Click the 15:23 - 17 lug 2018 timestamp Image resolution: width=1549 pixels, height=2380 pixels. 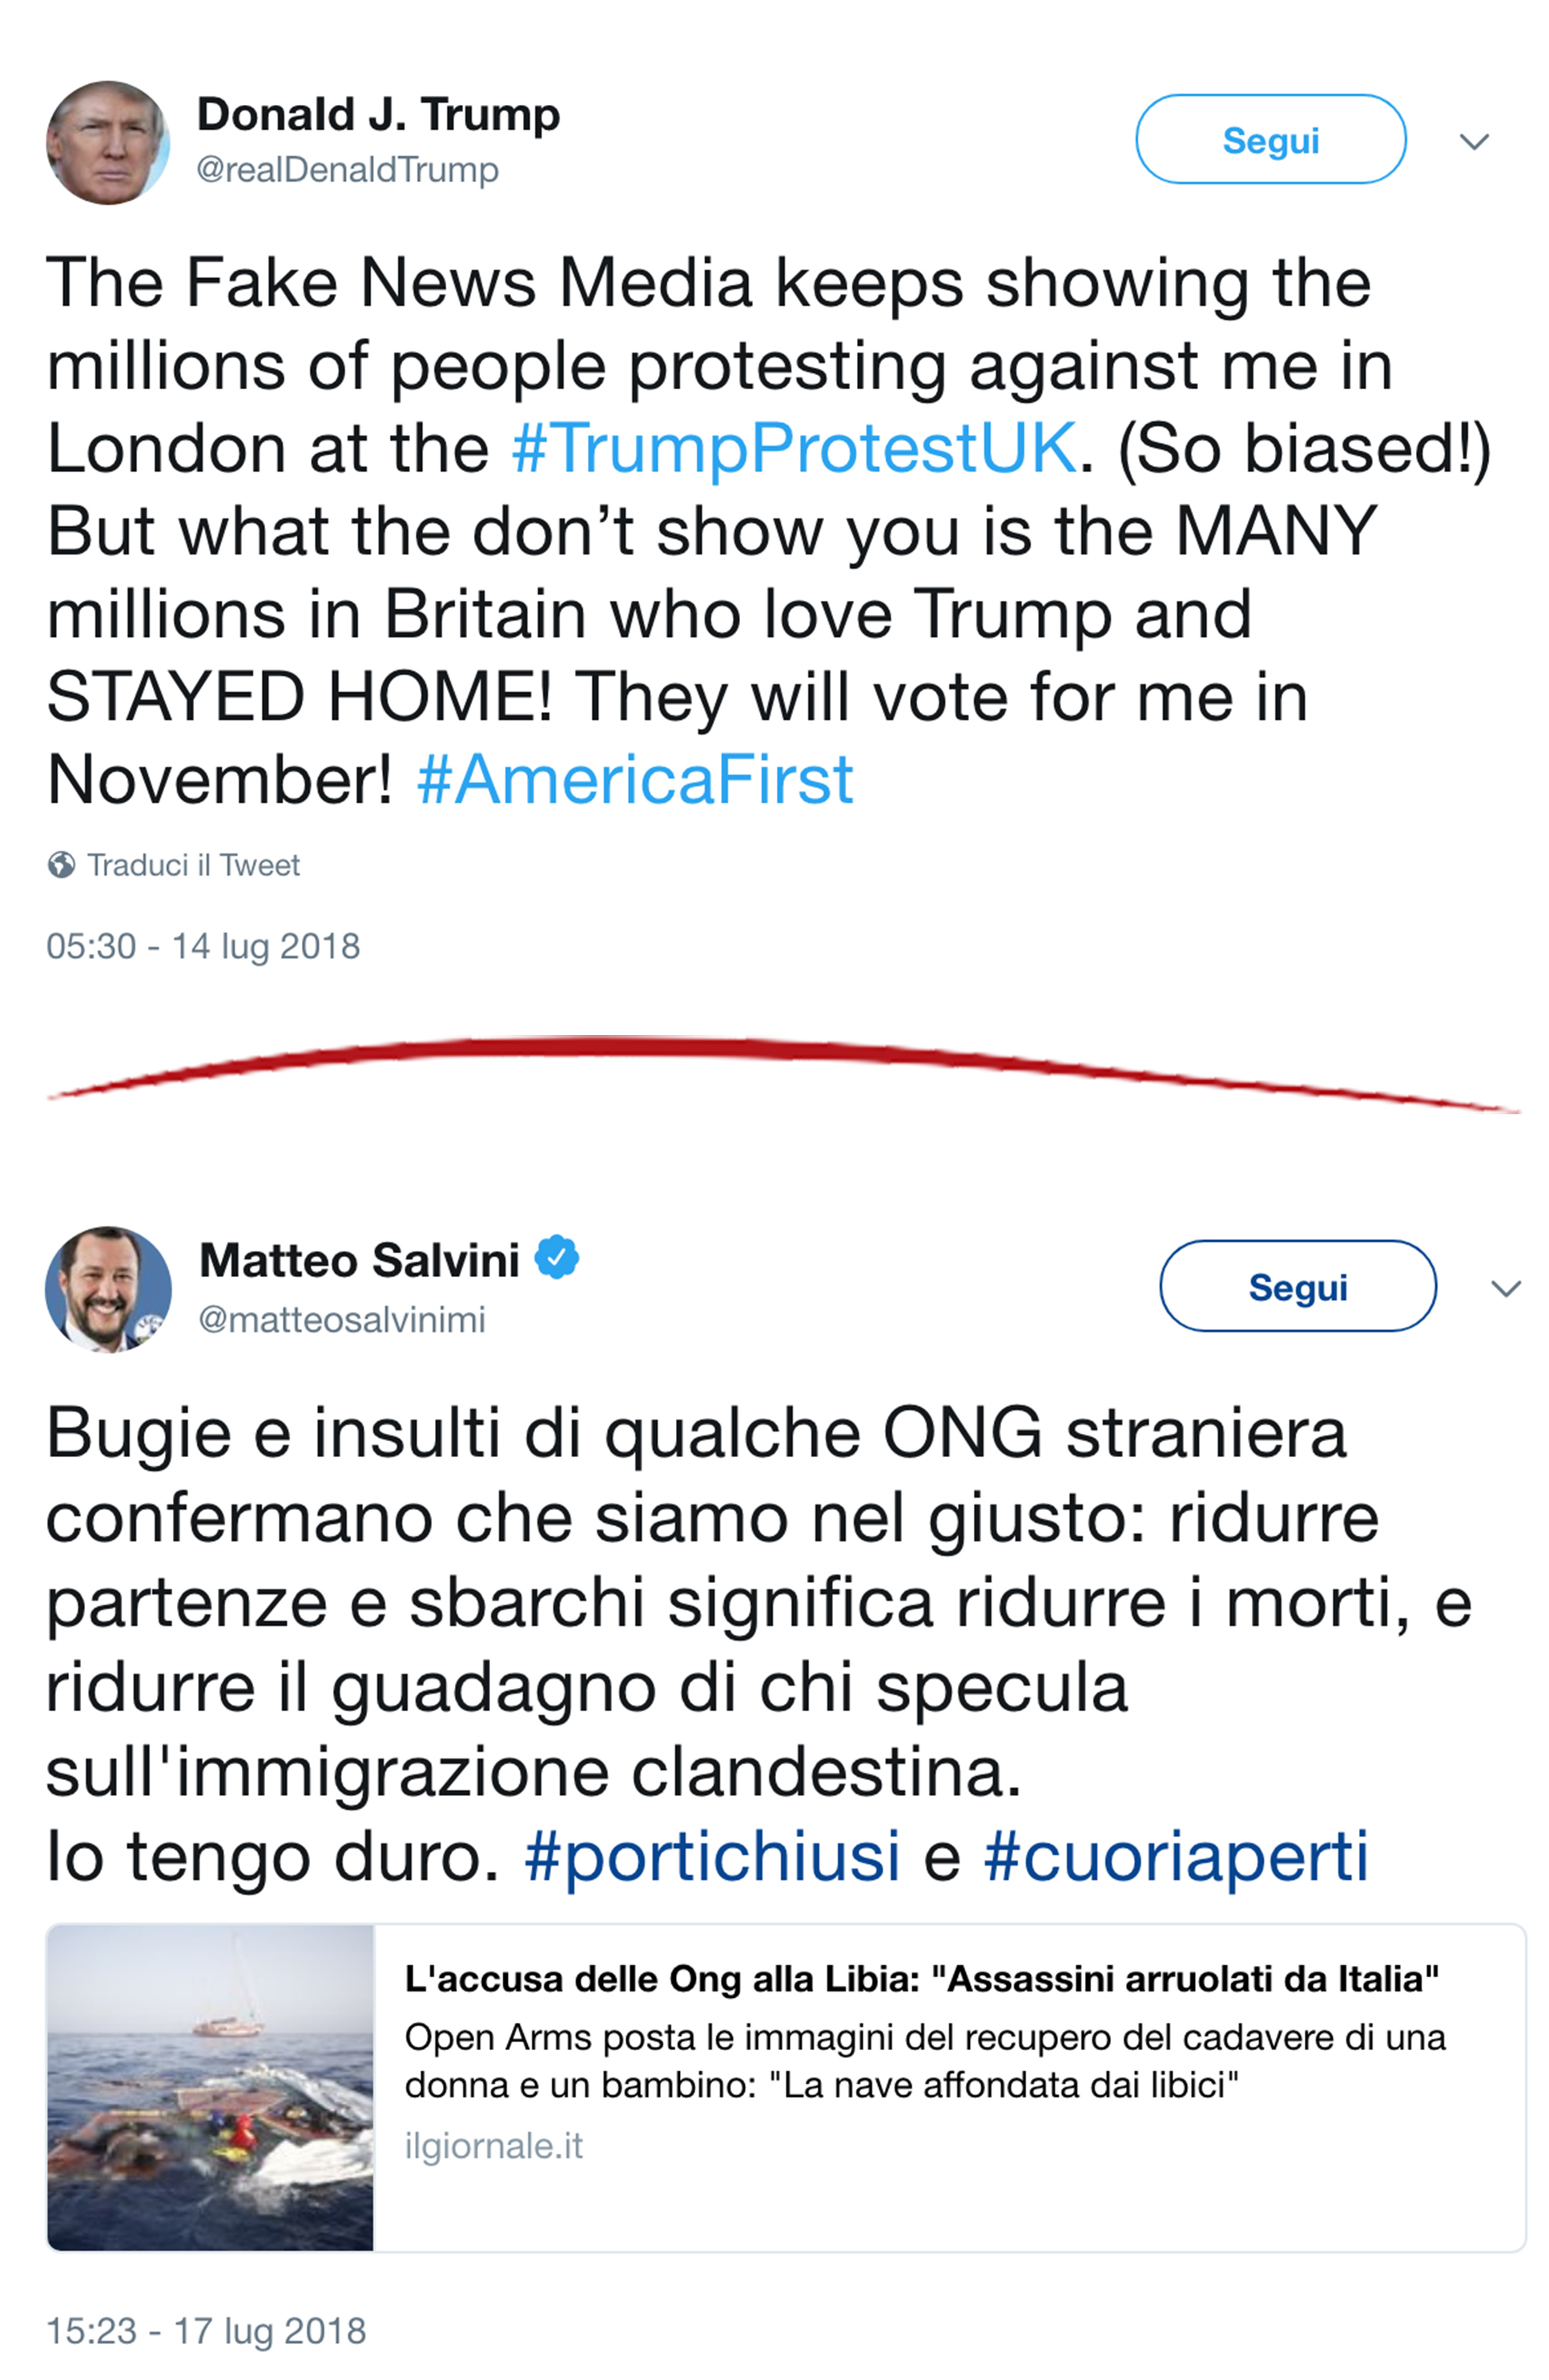coord(206,2331)
